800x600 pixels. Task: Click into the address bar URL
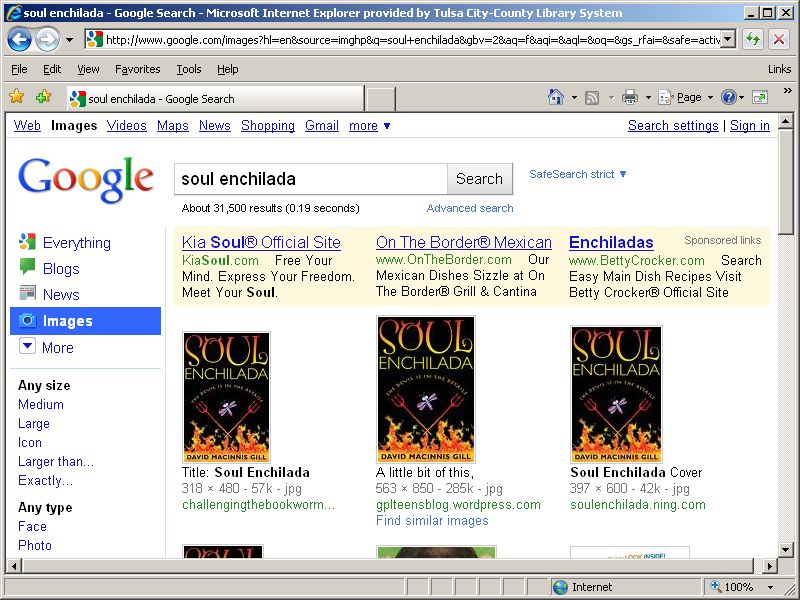[412, 39]
